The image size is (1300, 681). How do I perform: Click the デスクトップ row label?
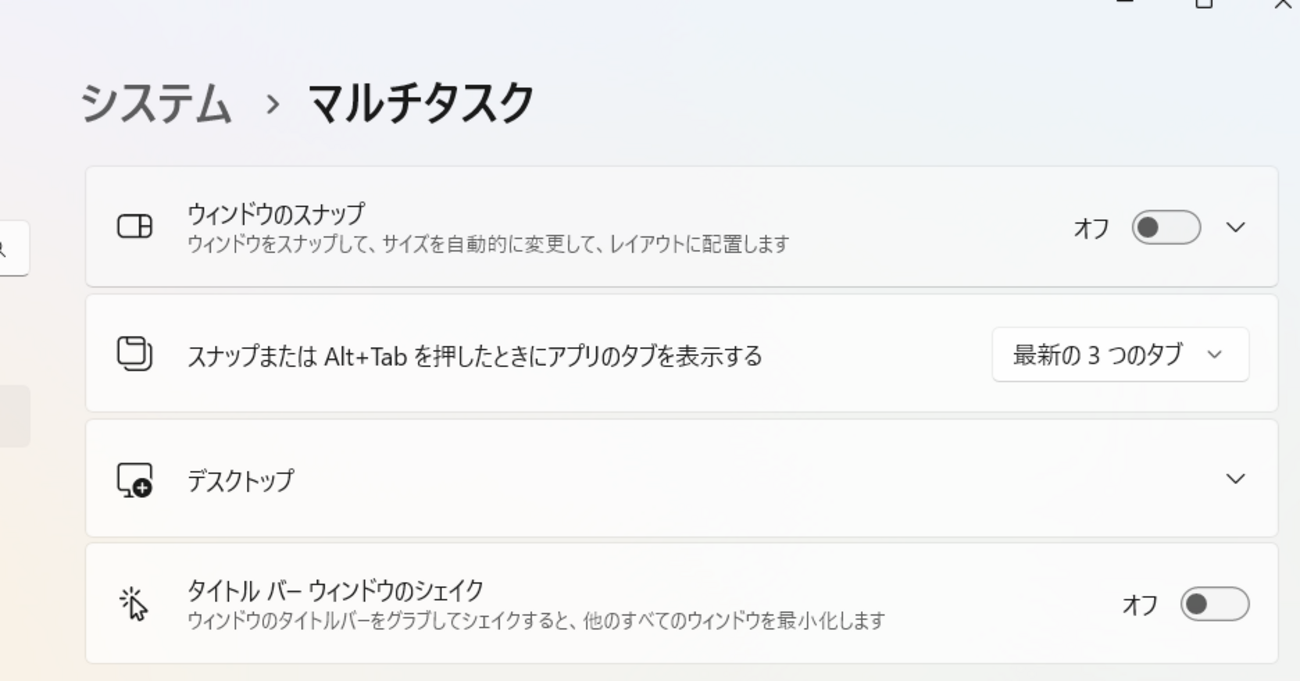point(241,481)
